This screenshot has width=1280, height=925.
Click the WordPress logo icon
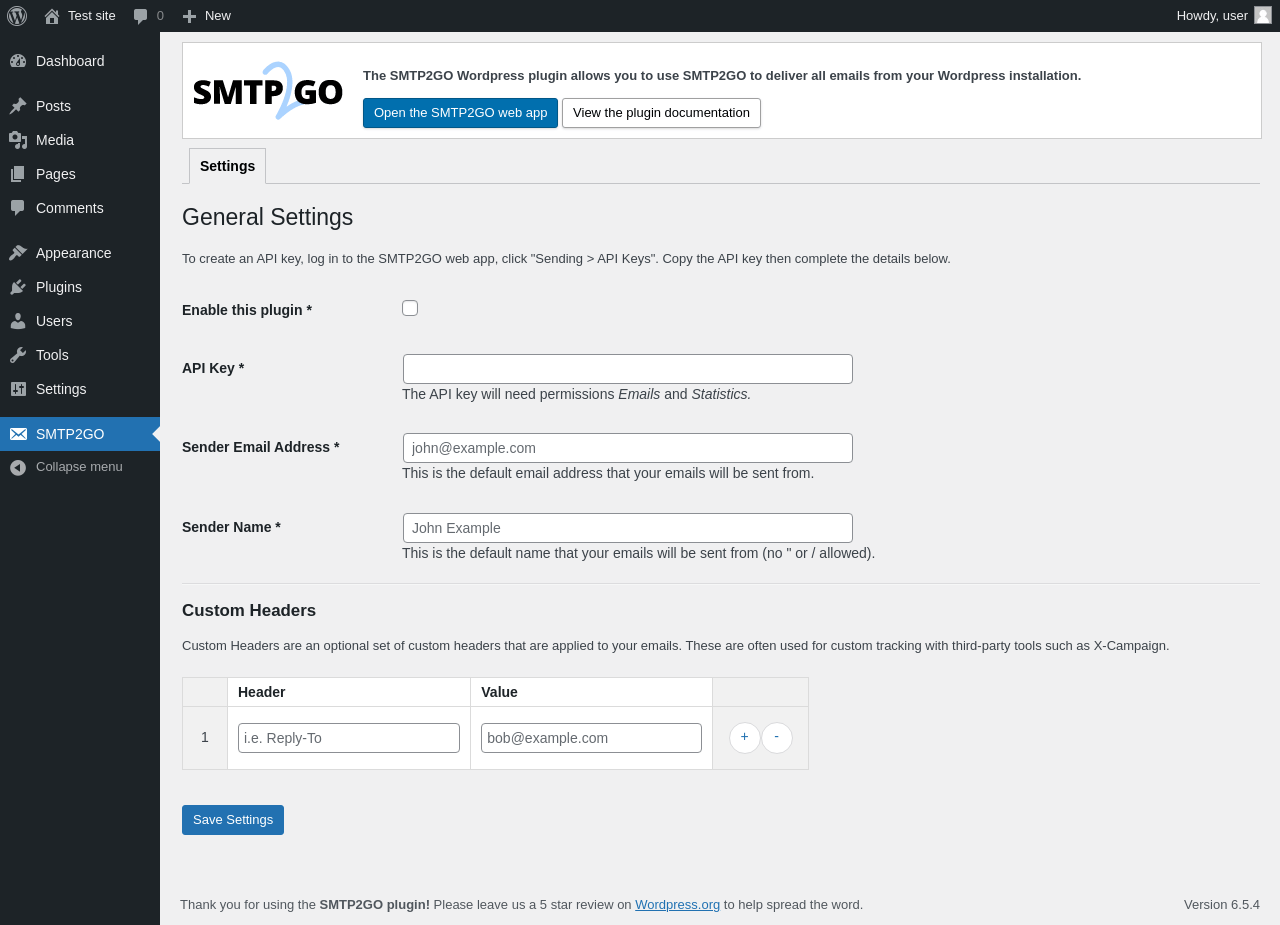pos(17,16)
